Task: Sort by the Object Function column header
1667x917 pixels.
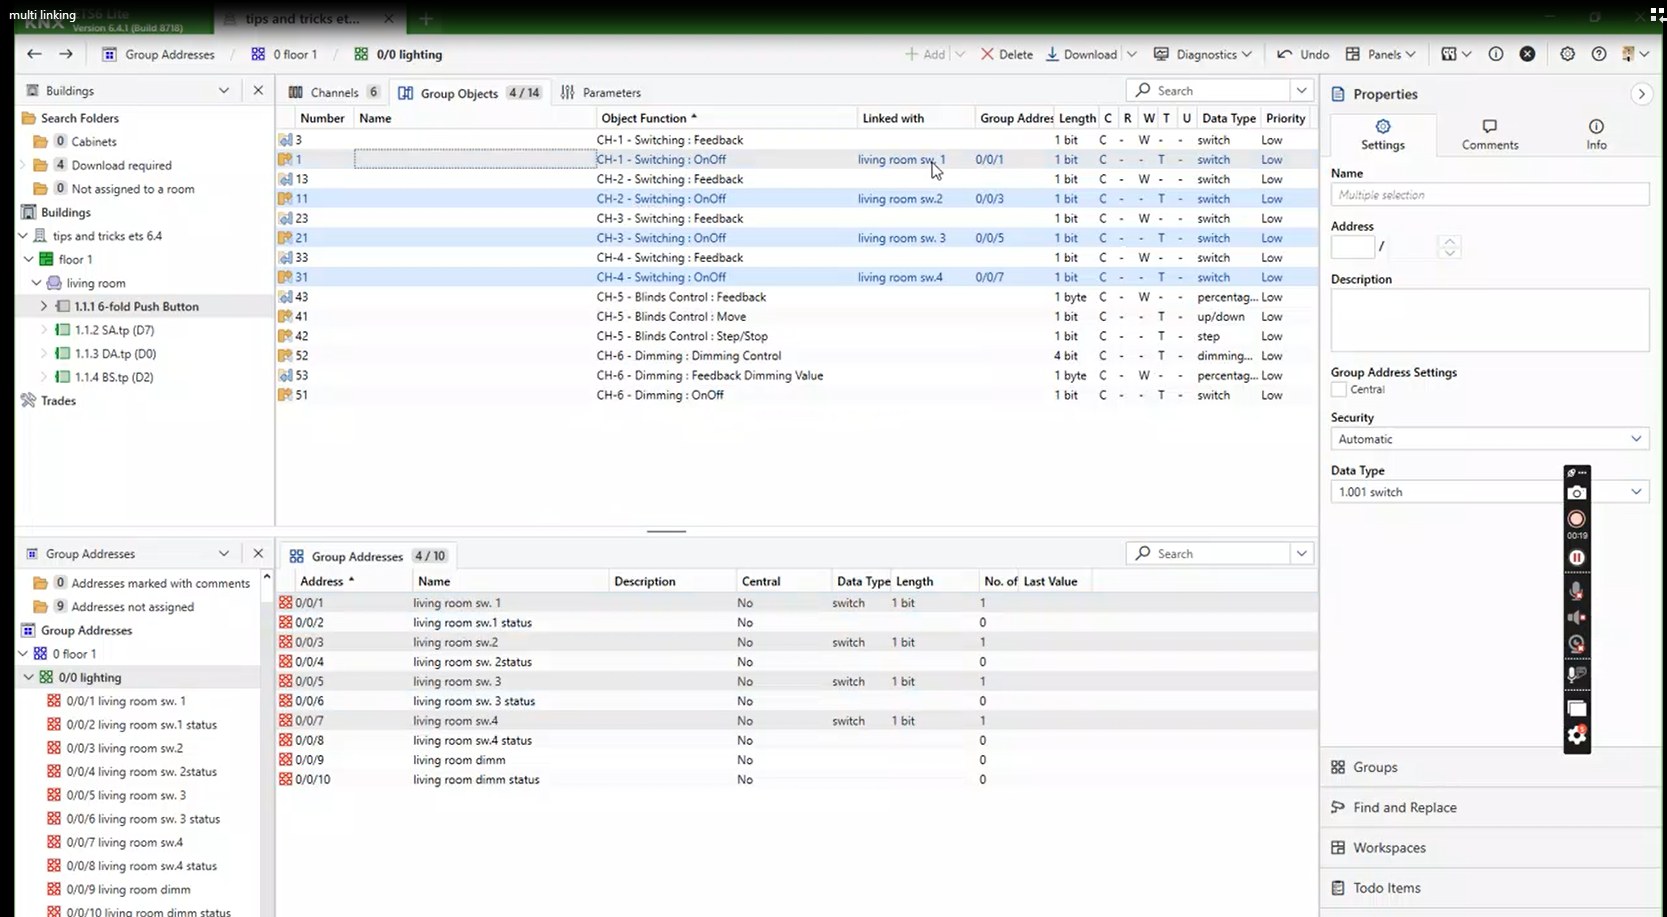Action: click(x=726, y=118)
